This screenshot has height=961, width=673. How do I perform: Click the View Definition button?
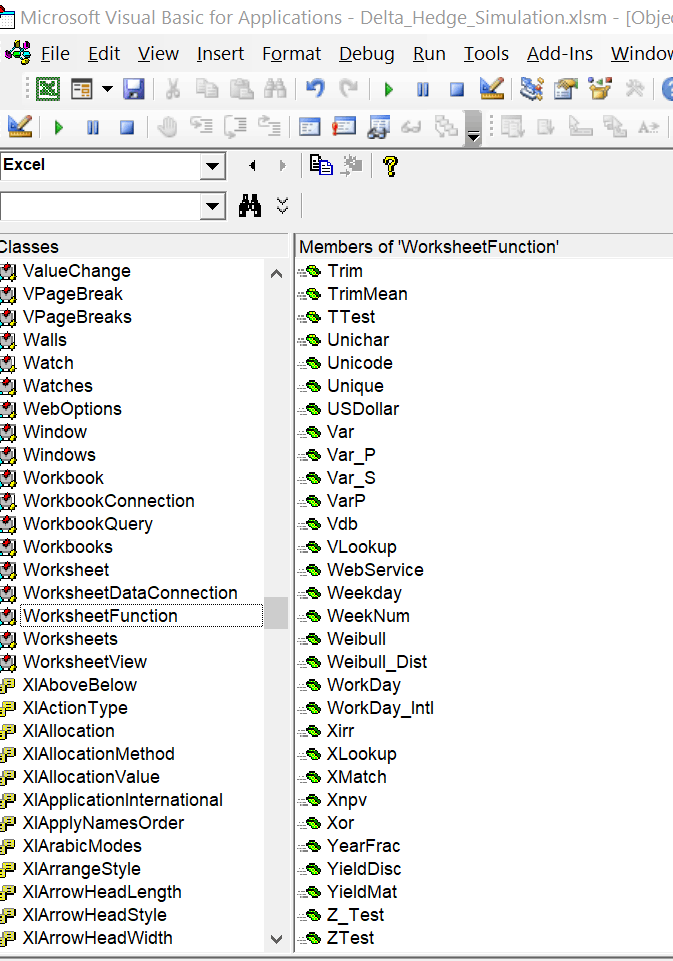pyautogui.click(x=352, y=165)
